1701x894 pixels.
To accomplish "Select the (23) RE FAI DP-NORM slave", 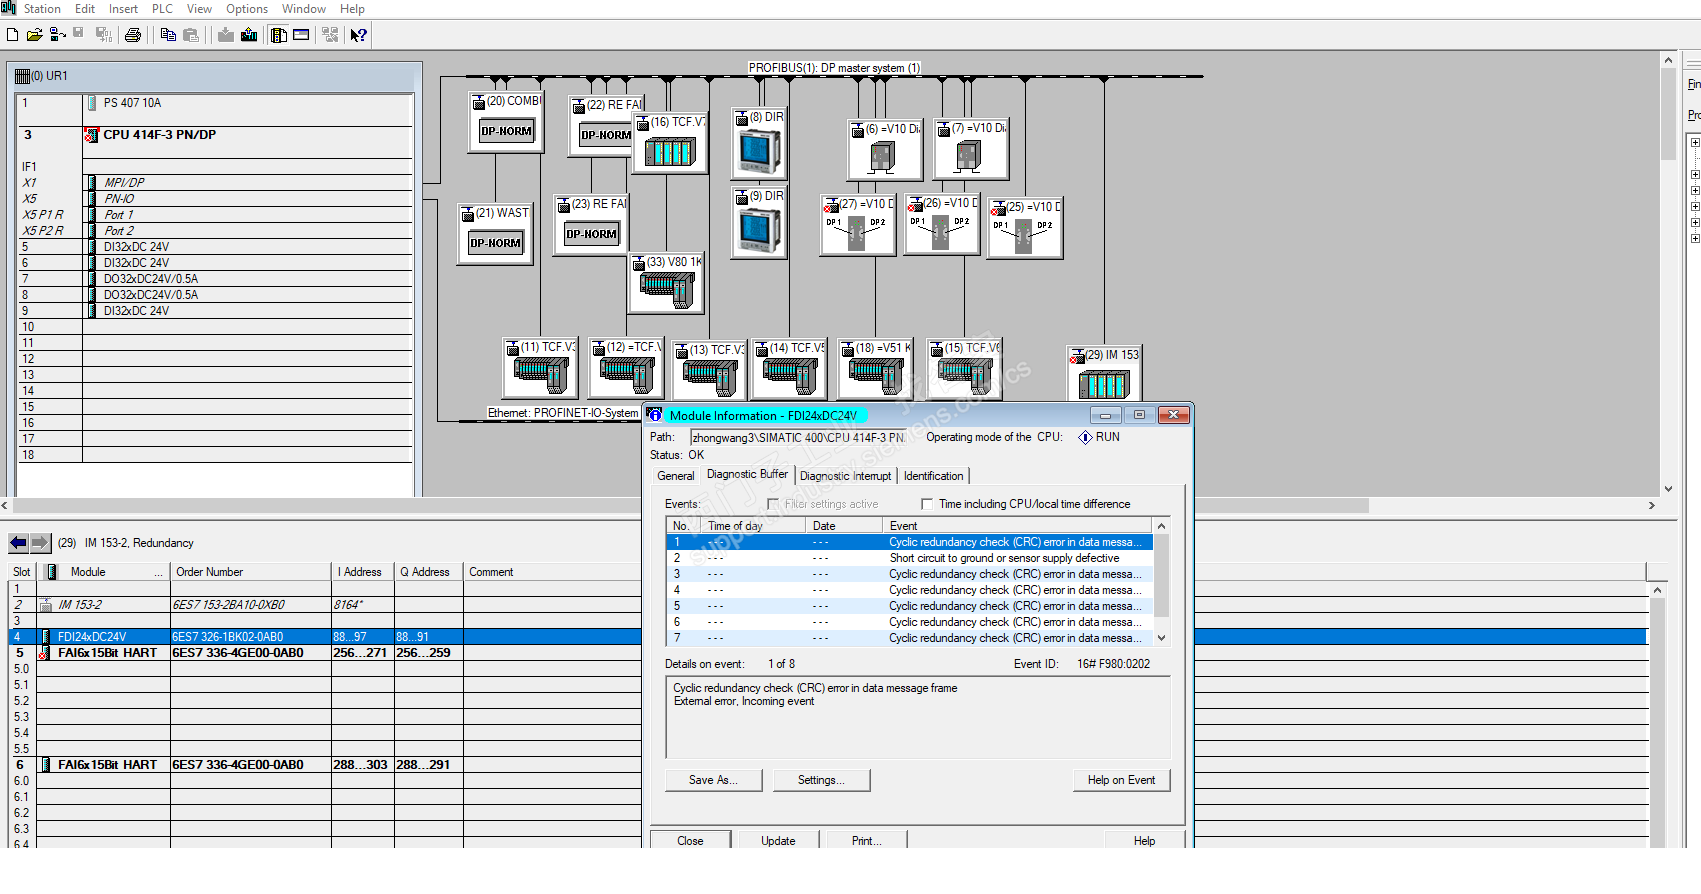I will tap(590, 225).
